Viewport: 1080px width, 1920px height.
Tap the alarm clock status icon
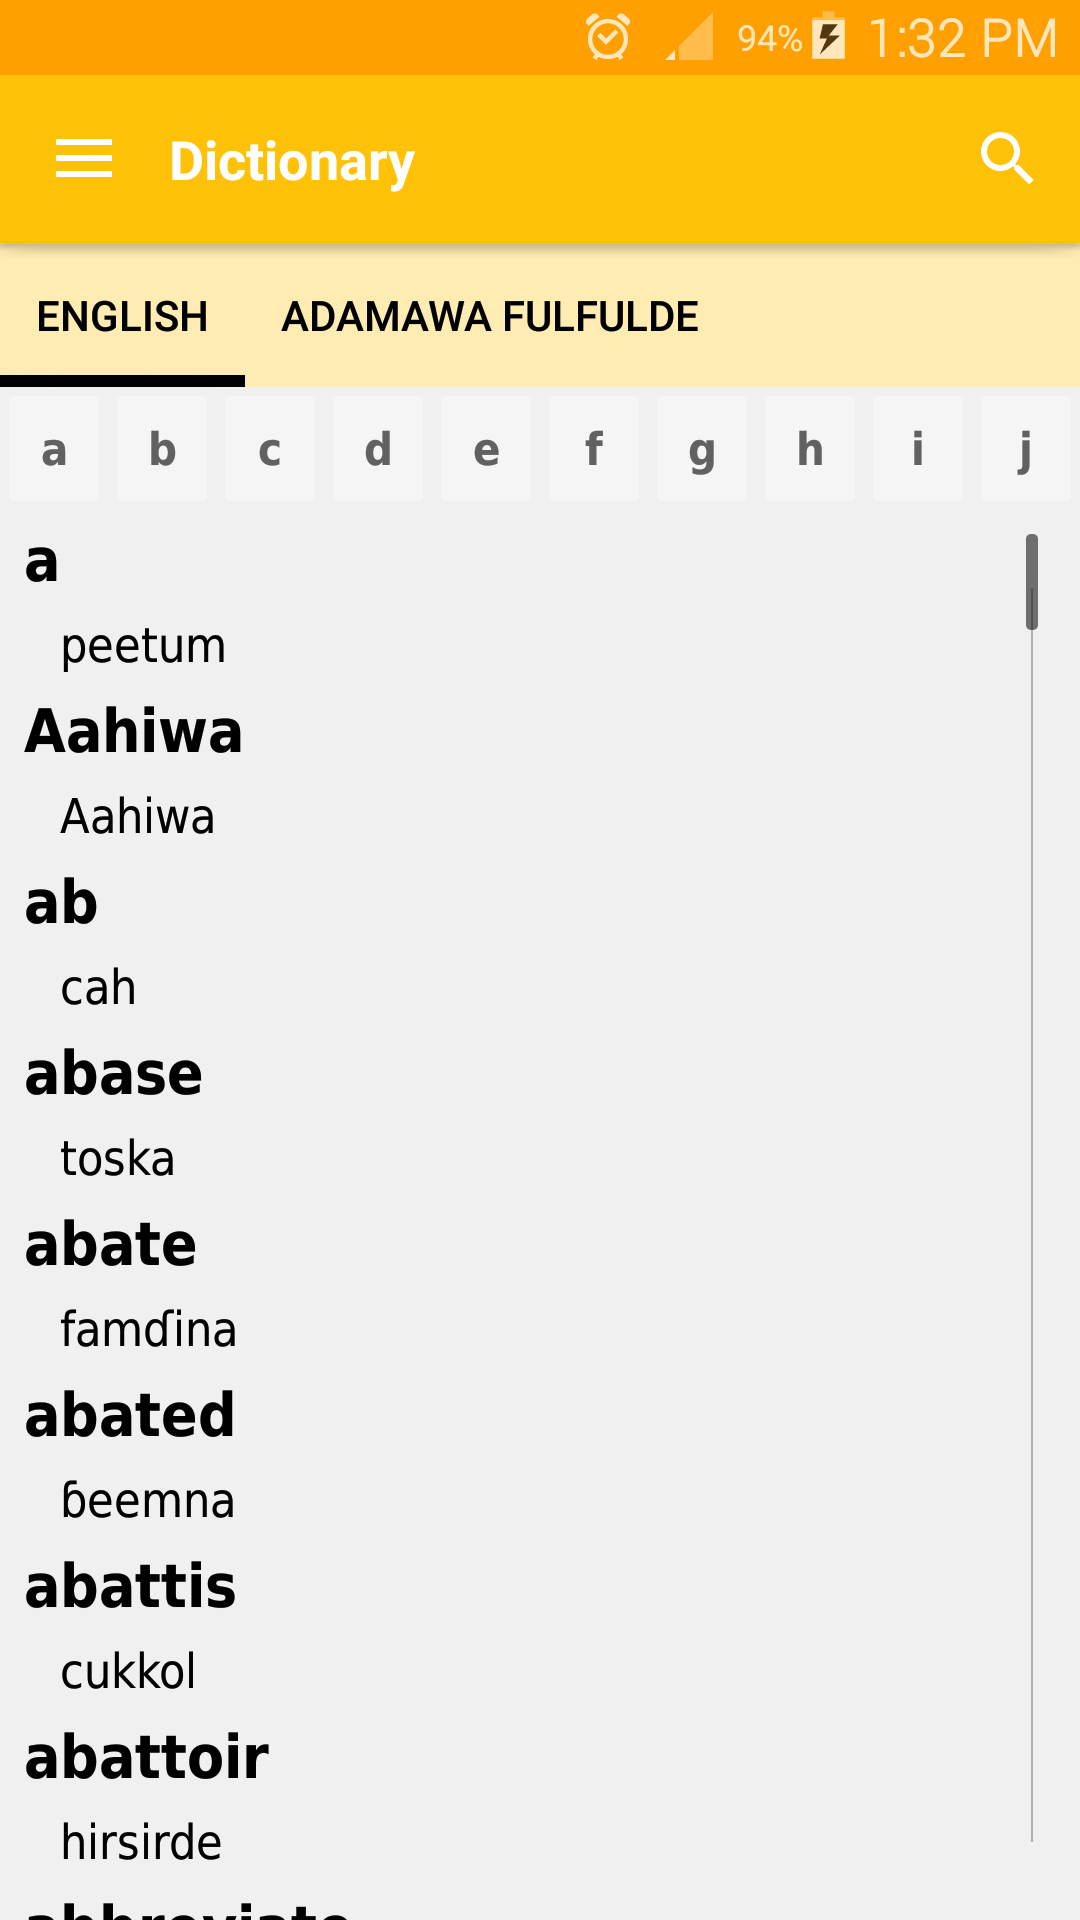608,38
